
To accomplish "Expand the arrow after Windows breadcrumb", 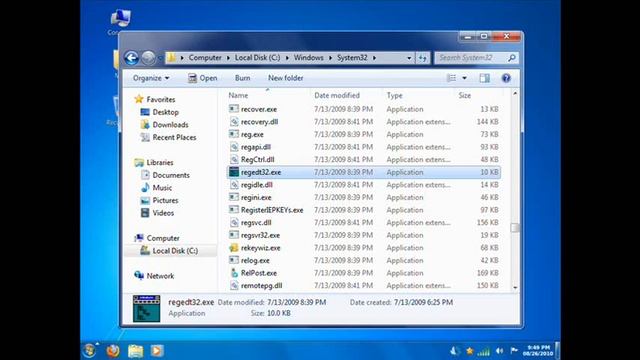I will click(x=330, y=58).
